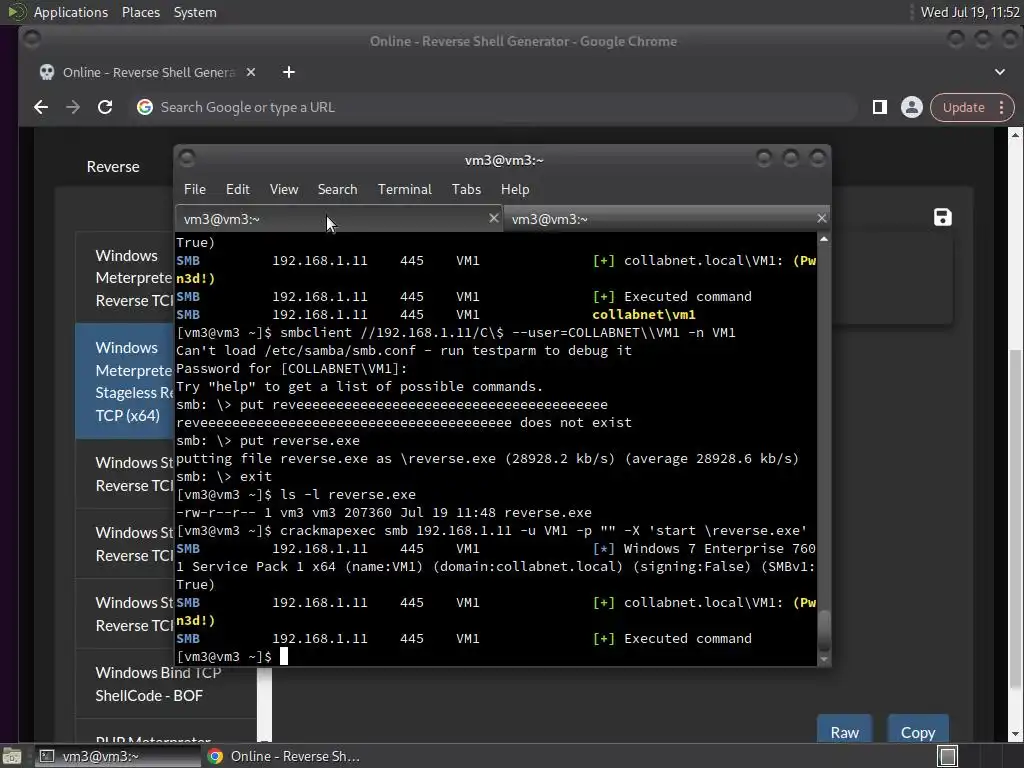Image resolution: width=1024 pixels, height=768 pixels.
Task: Click the clock showing Wed Jul 19
Action: (970, 12)
